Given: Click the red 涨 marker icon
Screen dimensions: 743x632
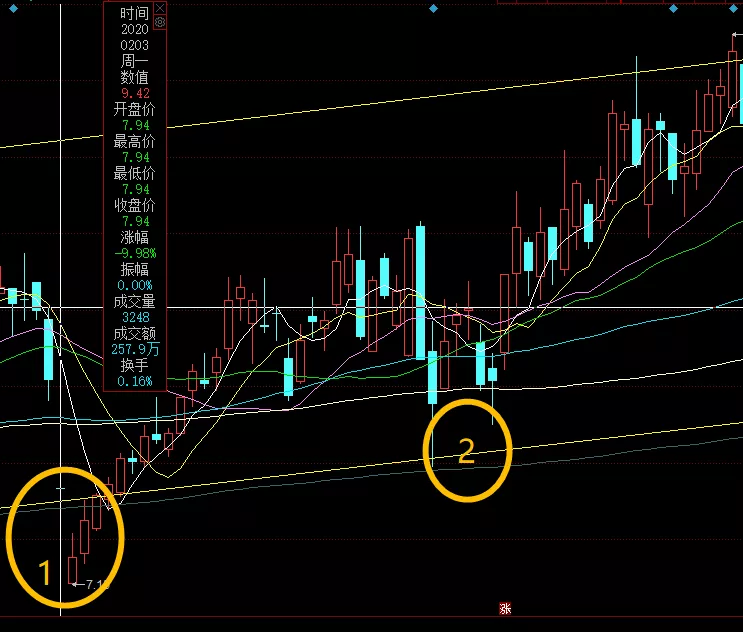Looking at the screenshot, I should click(505, 607).
